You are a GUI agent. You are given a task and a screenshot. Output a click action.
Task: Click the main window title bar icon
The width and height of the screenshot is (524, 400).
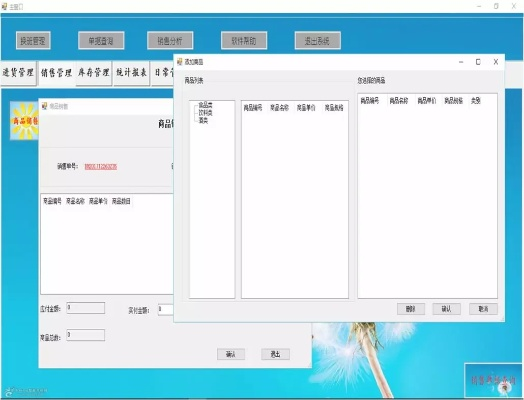point(4,6)
